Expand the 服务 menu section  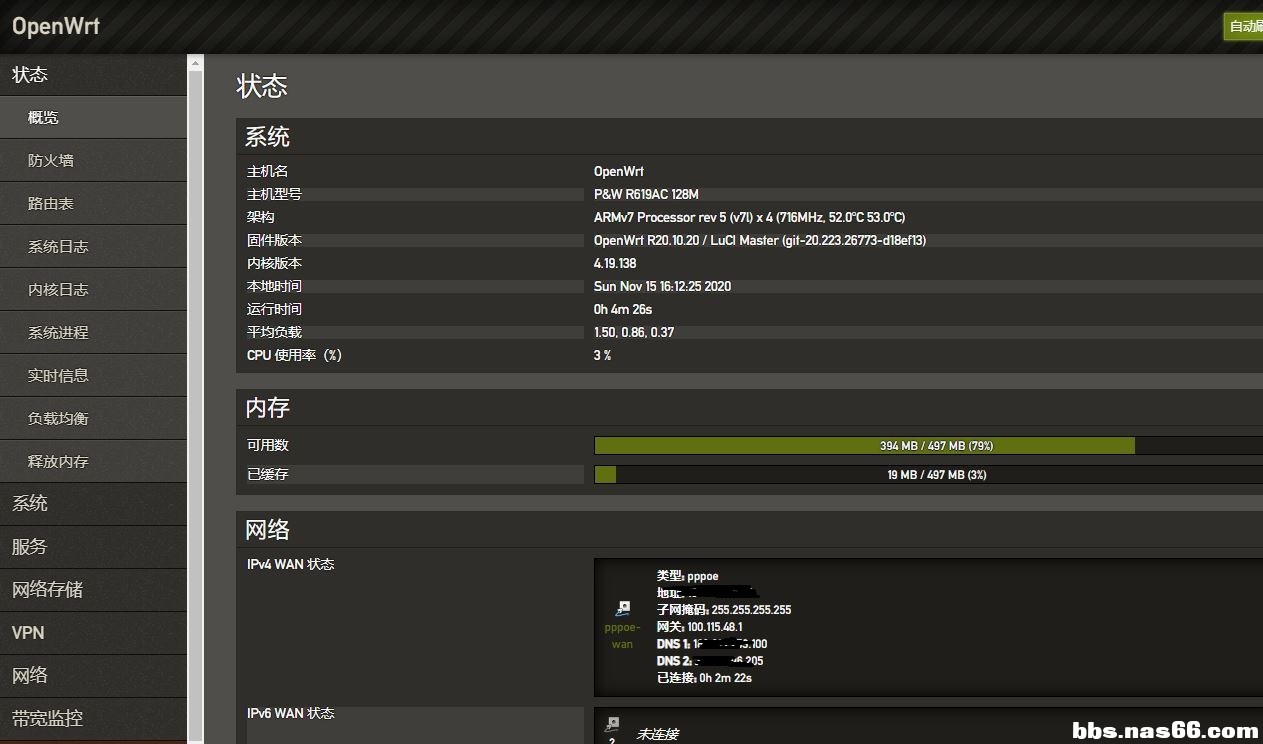click(30, 547)
